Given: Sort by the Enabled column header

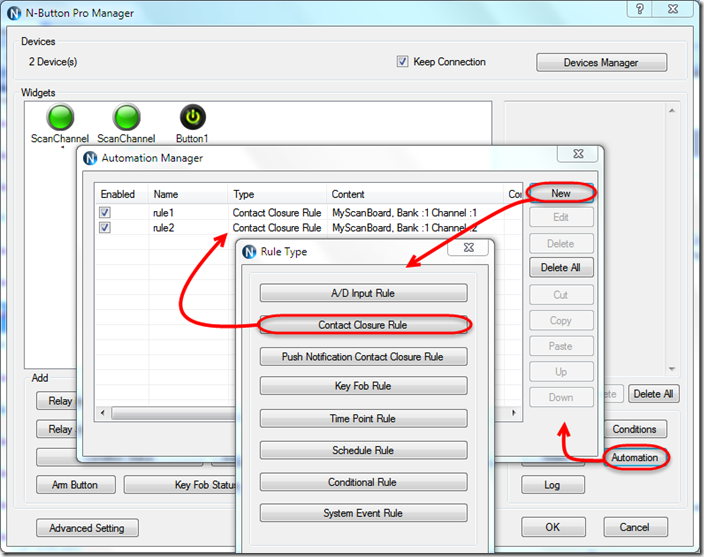Looking at the screenshot, I should tap(121, 194).
